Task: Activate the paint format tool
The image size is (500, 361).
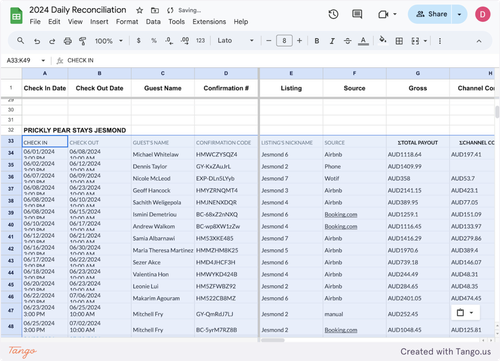Action: [x=83, y=41]
